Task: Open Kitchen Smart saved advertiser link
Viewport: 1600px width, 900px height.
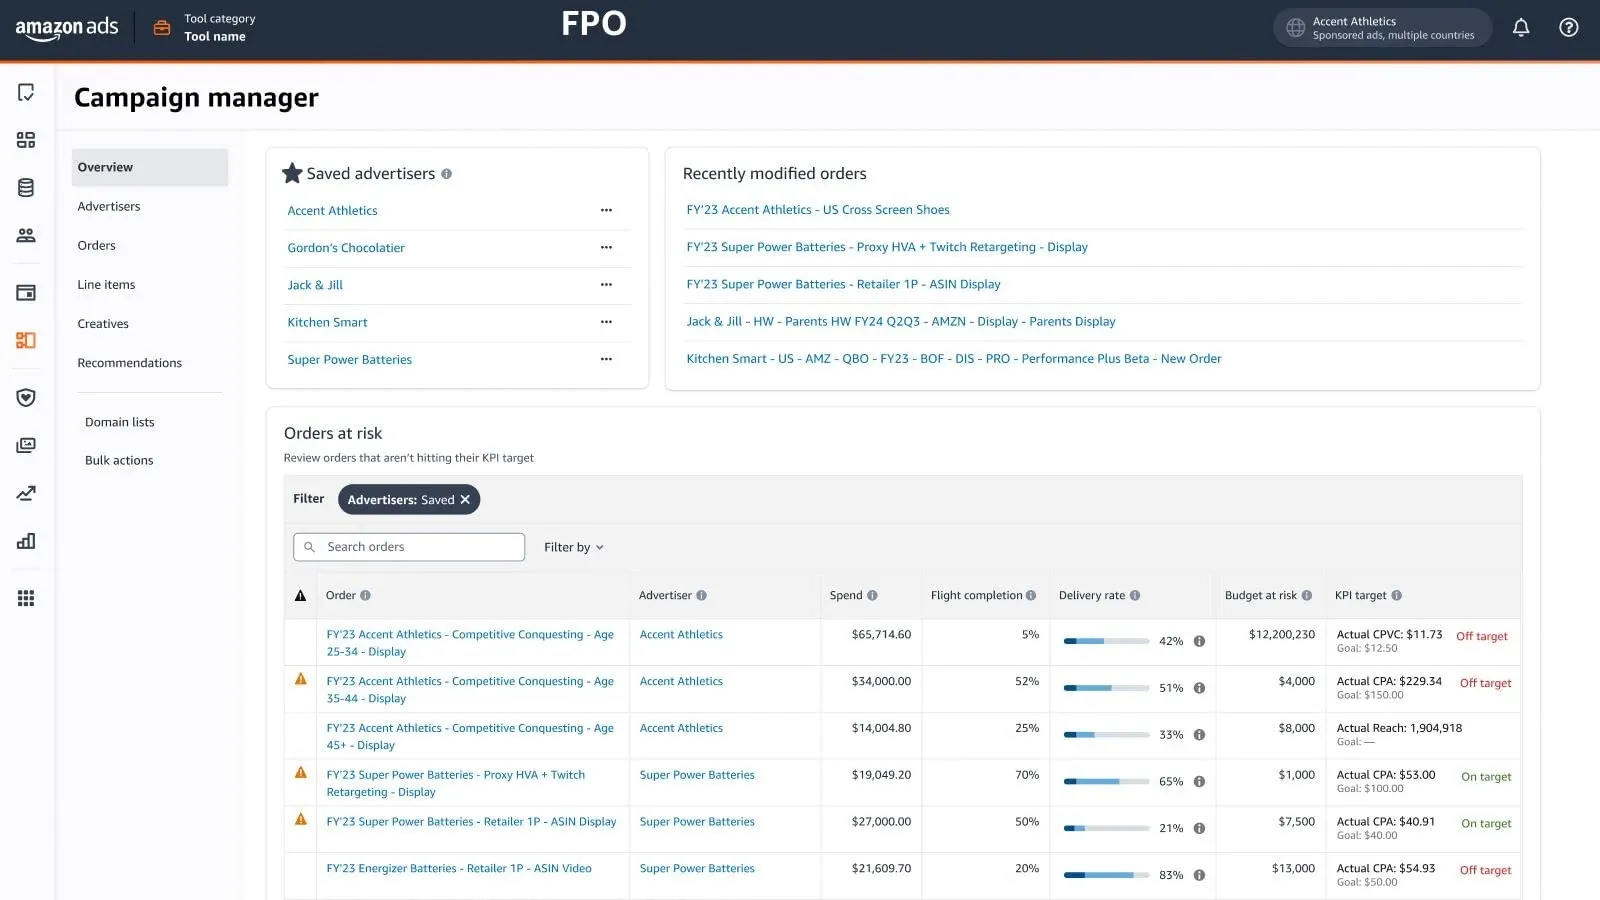Action: [327, 322]
